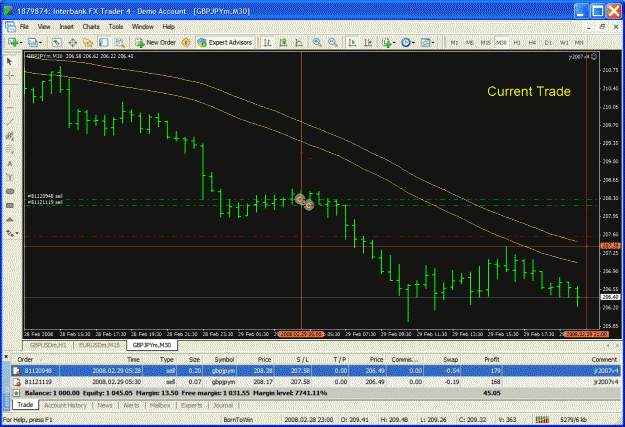Expand the Profiles dropdown arrow
Screen dimensions: 625x427
40,42
